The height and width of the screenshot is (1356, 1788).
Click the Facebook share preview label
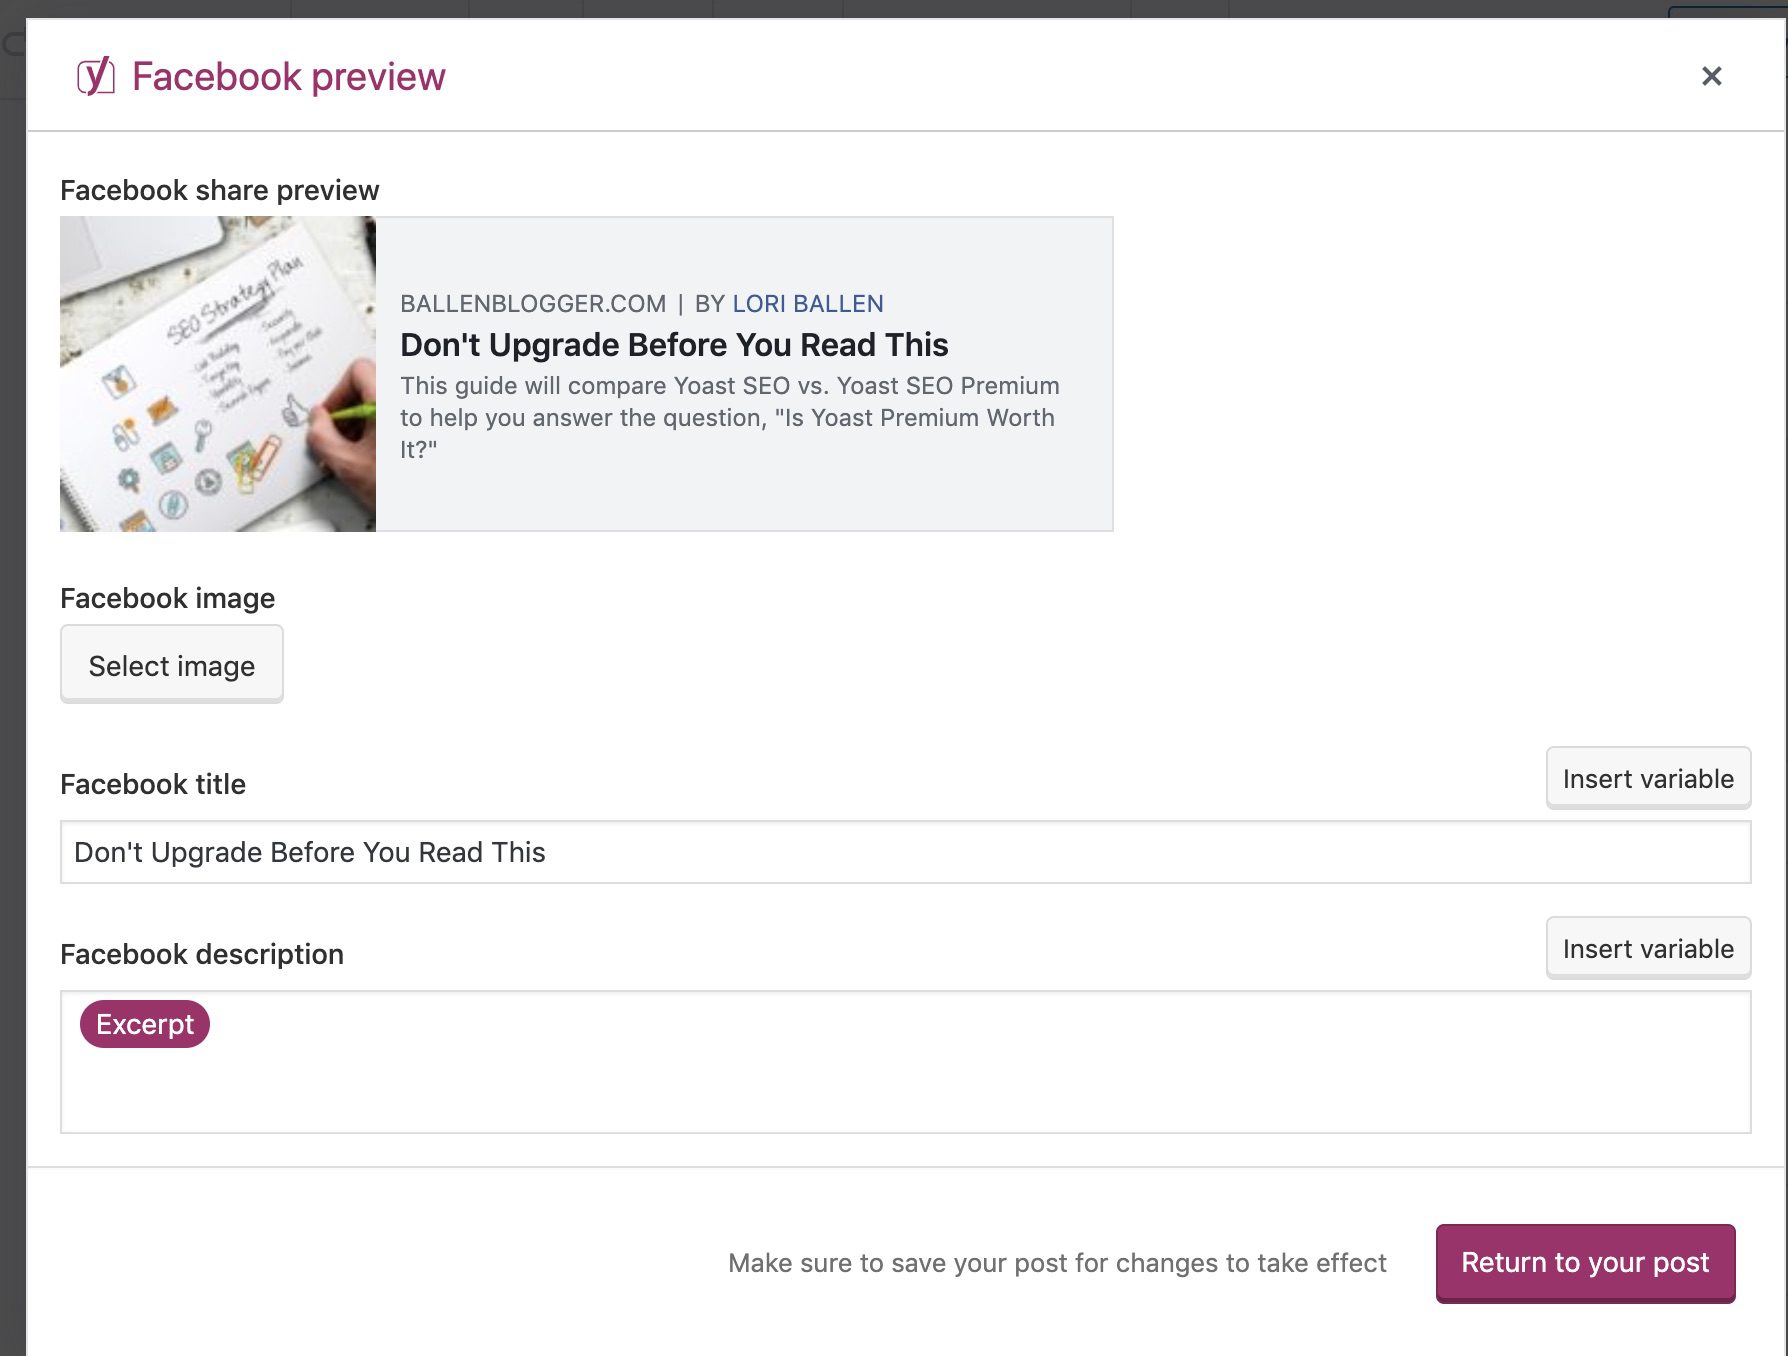pyautogui.click(x=220, y=190)
